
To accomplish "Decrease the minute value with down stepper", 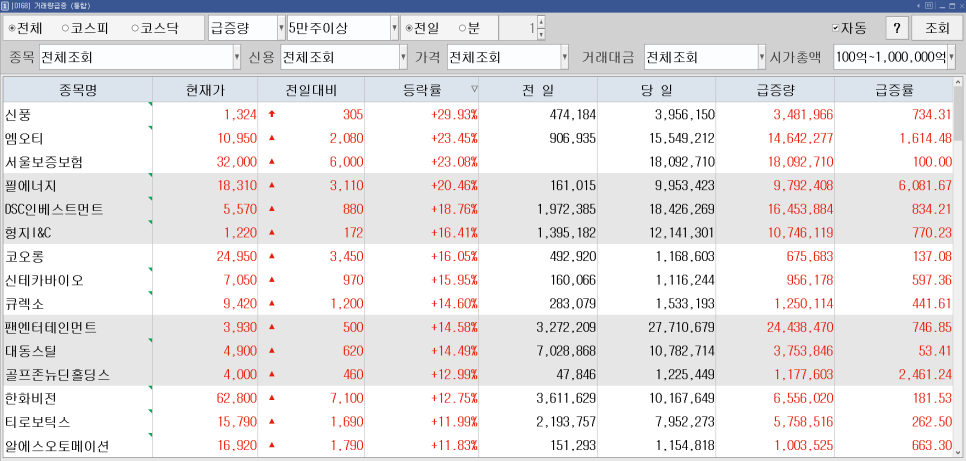I will 541,35.
